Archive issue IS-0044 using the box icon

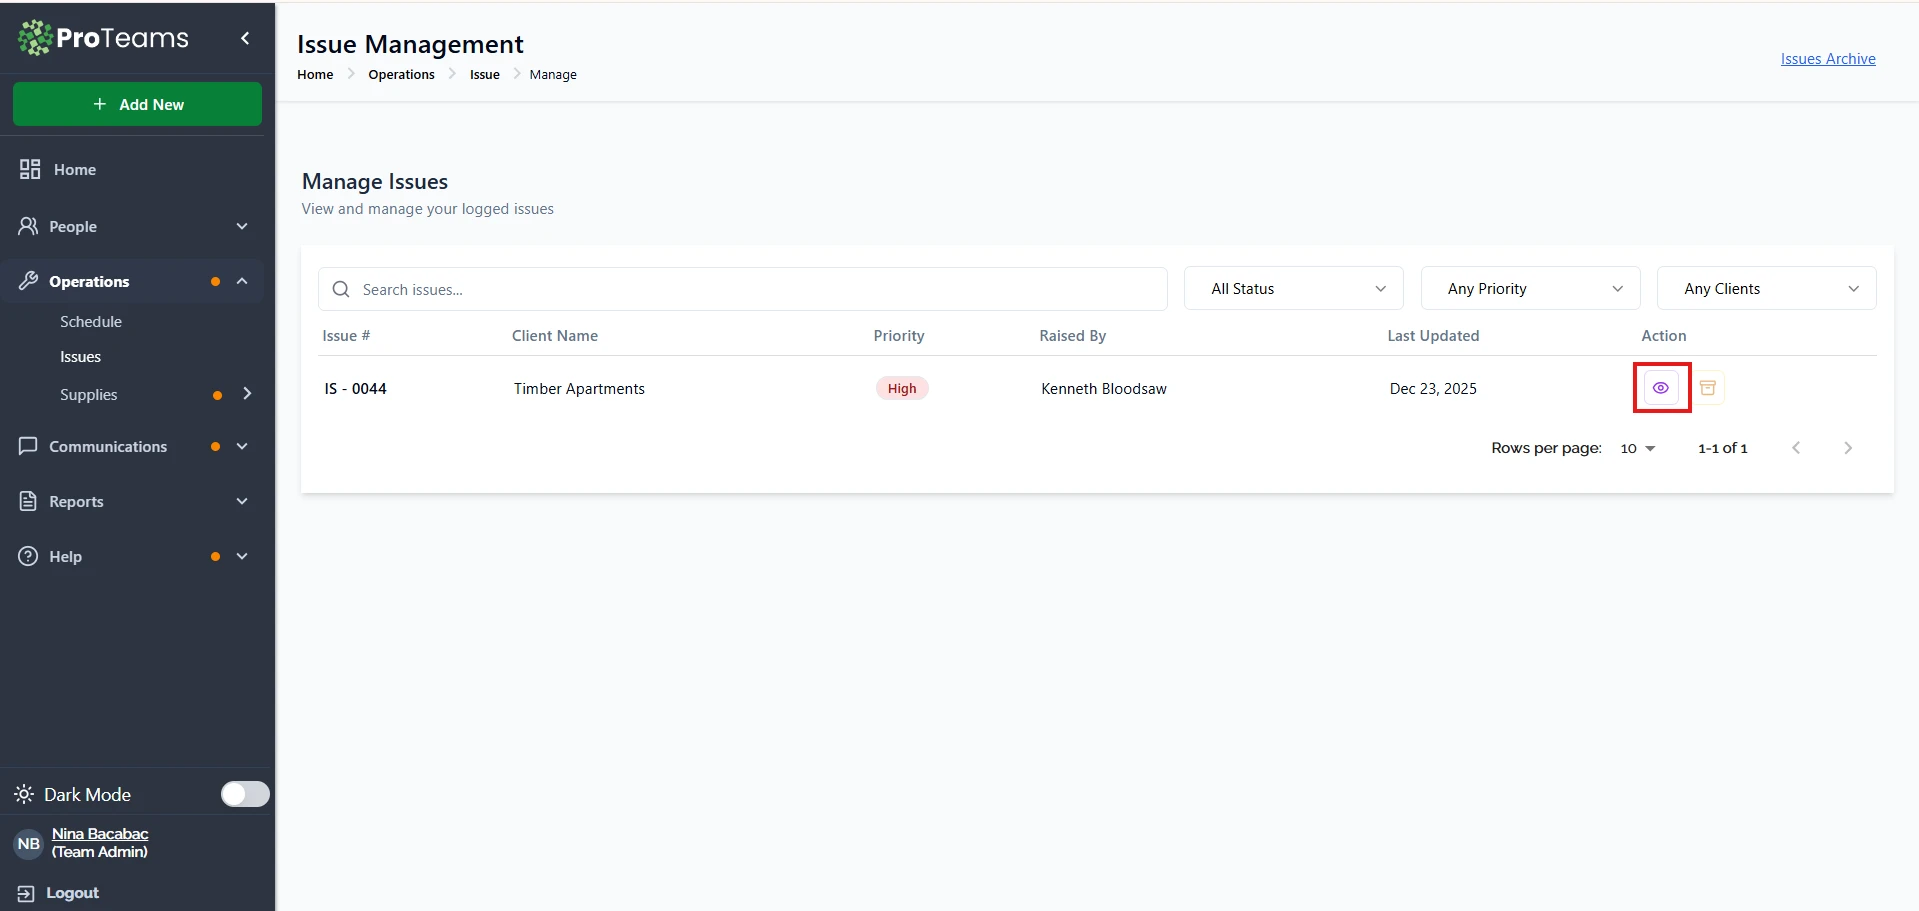pyautogui.click(x=1708, y=388)
